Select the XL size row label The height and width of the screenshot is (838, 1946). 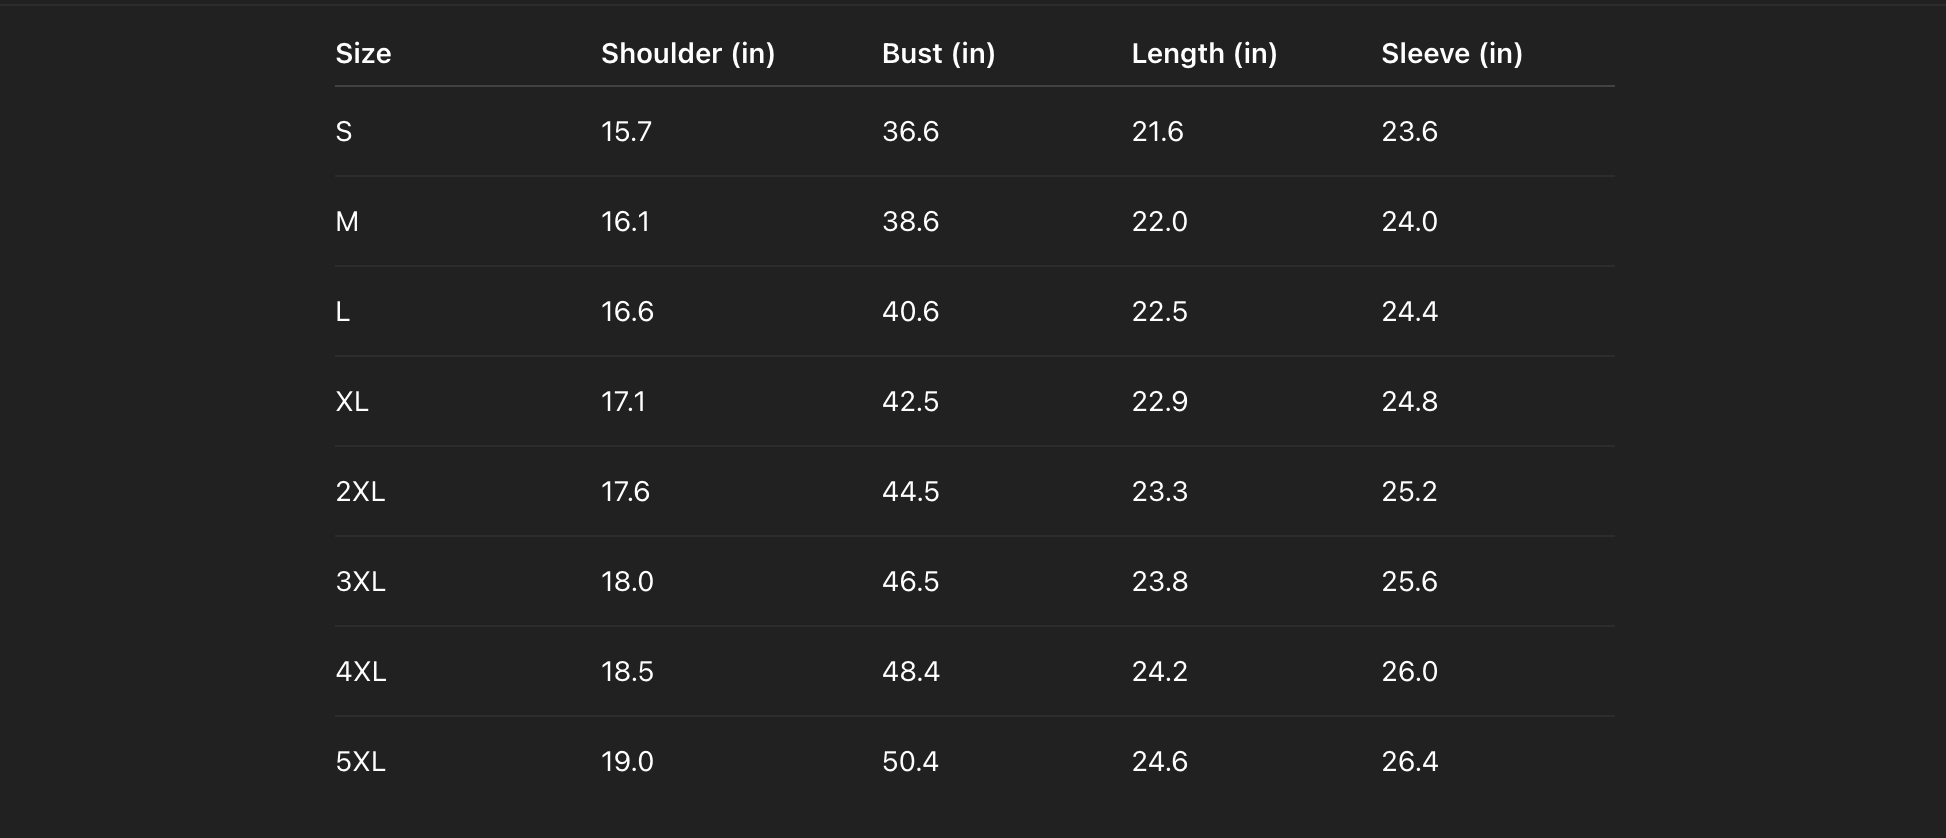352,402
